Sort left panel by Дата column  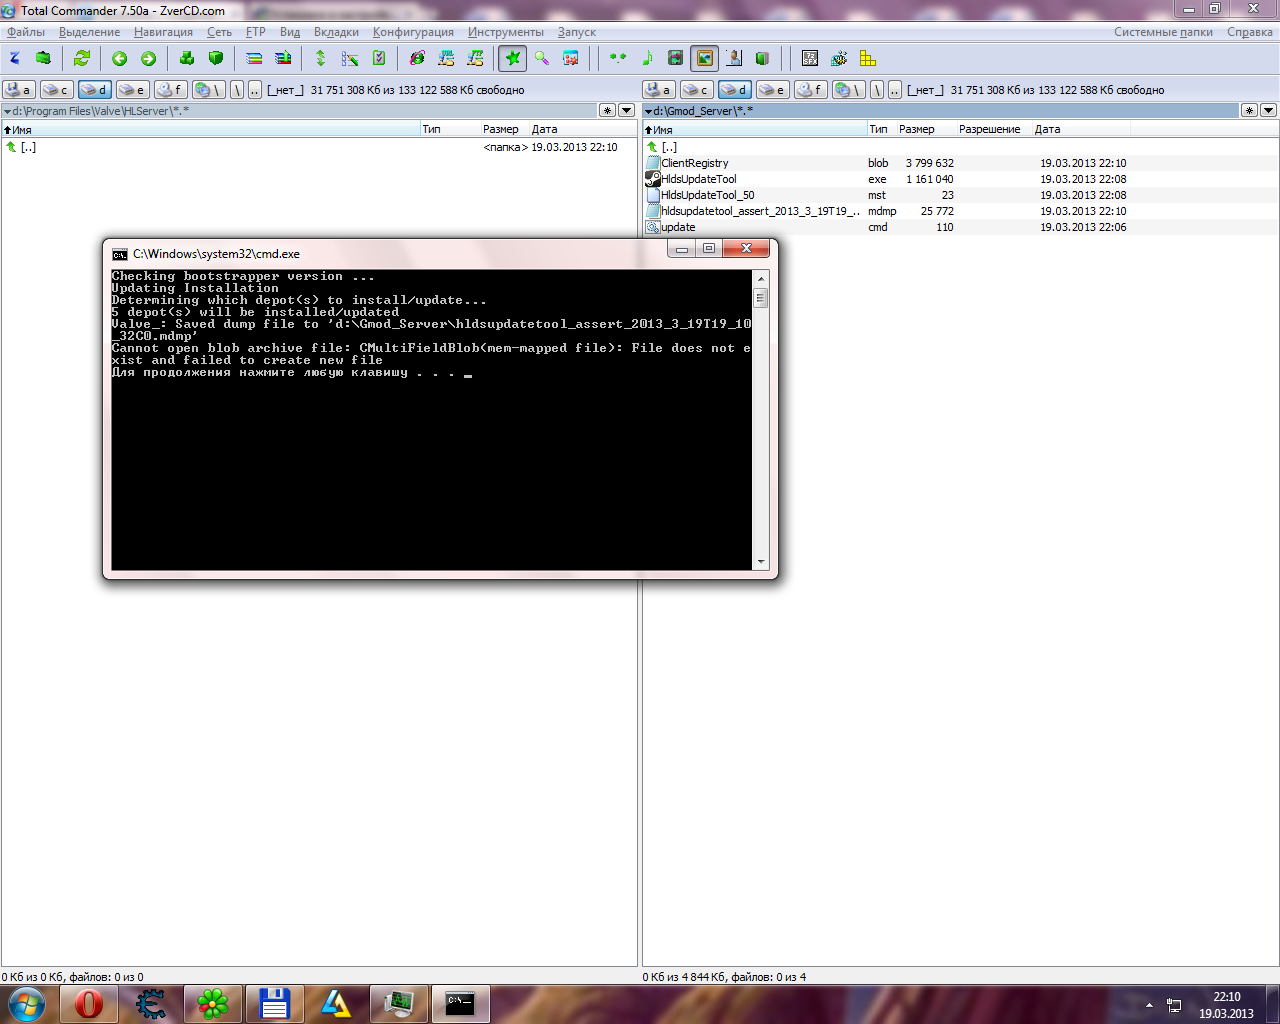(x=583, y=129)
